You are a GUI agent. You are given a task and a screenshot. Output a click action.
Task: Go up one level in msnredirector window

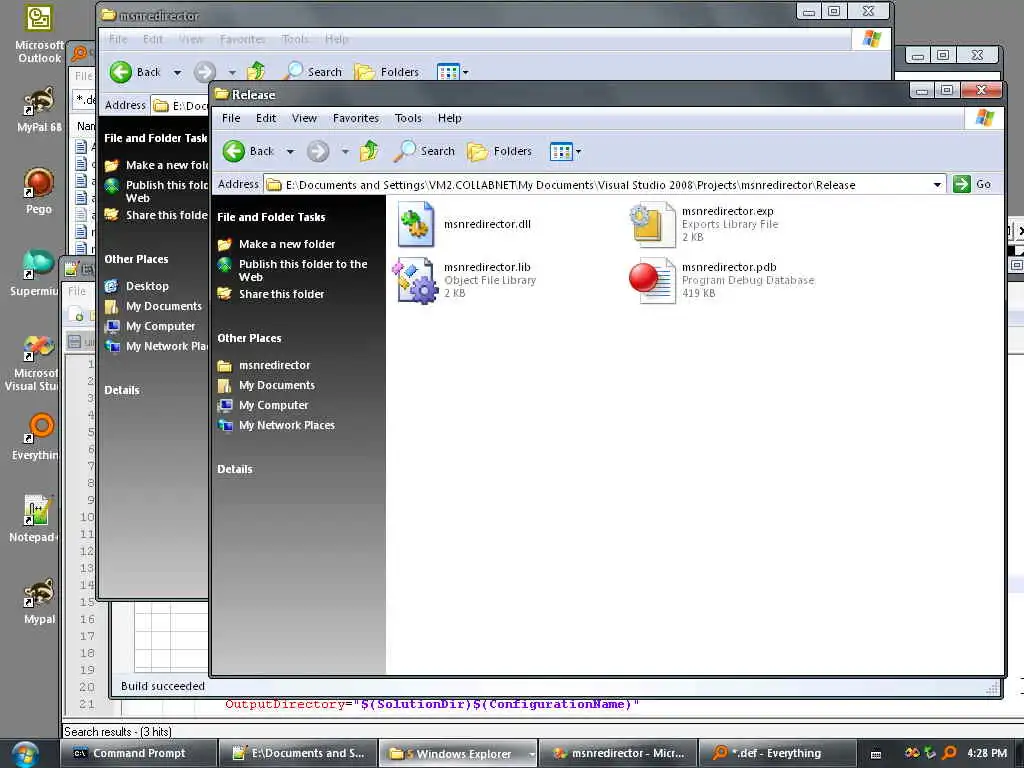coord(256,71)
